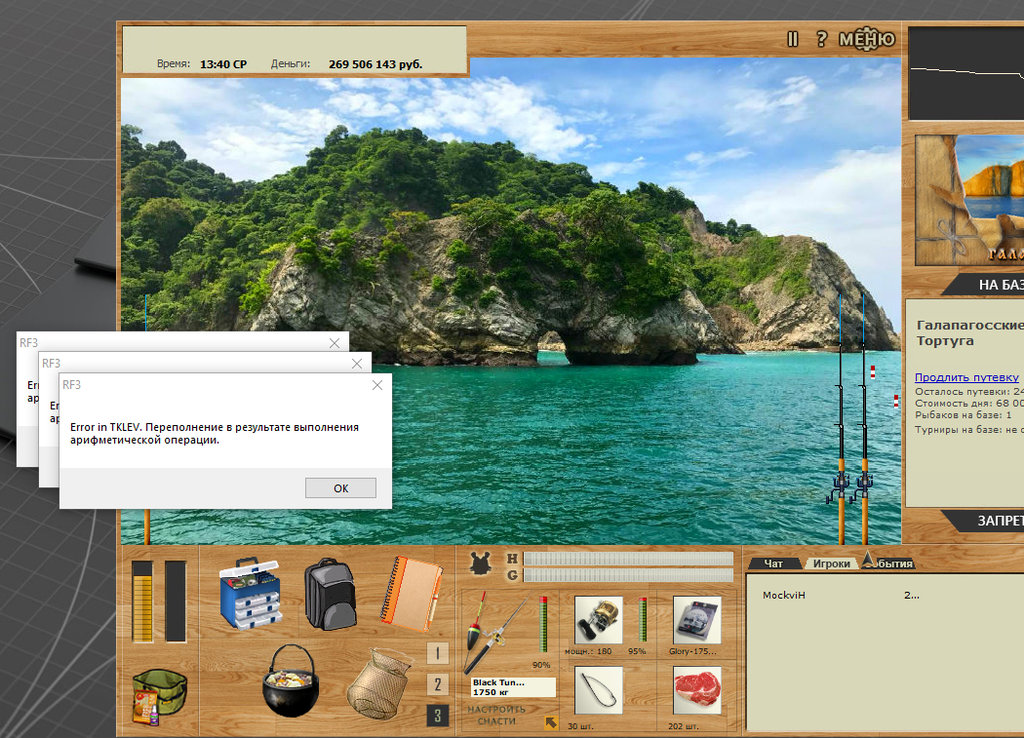Close the rearmost RF3 error dialog
The width and height of the screenshot is (1024, 738).
[334, 343]
